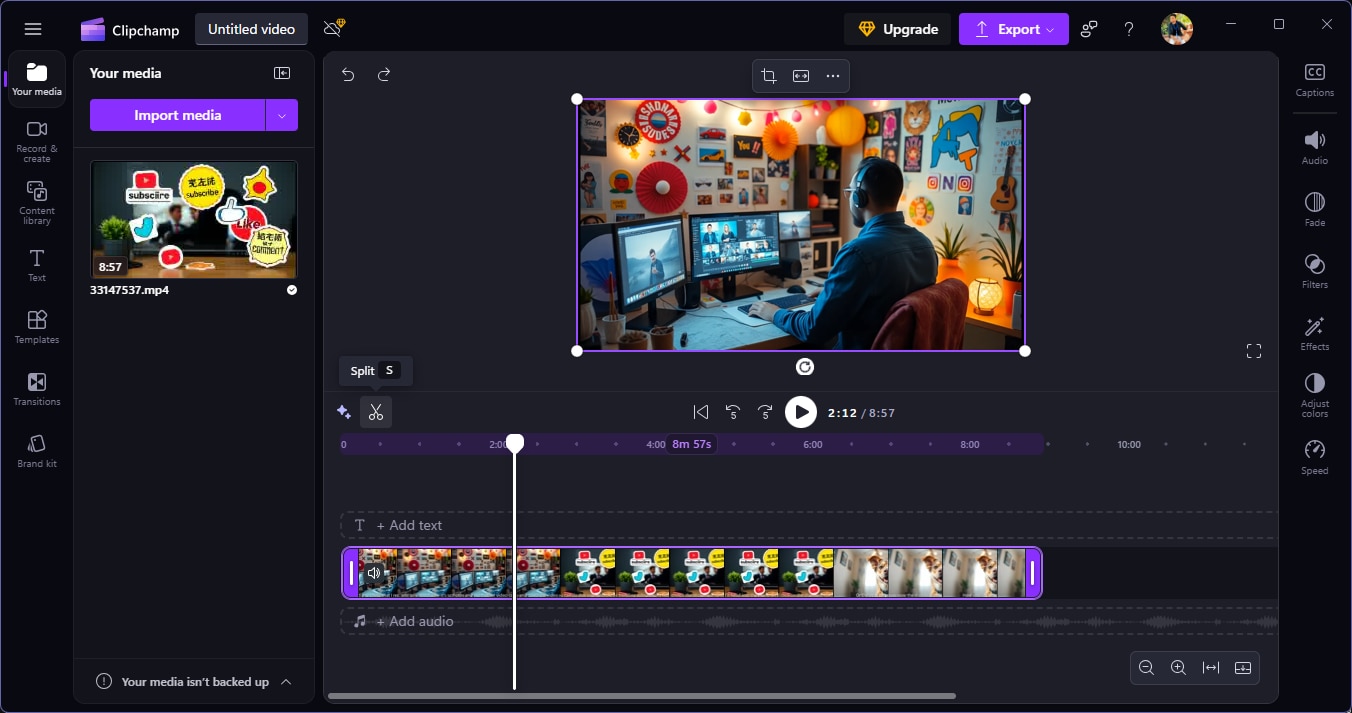Viewport: 1352px width, 713px height.
Task: Click the Upgrade button
Action: (898, 29)
